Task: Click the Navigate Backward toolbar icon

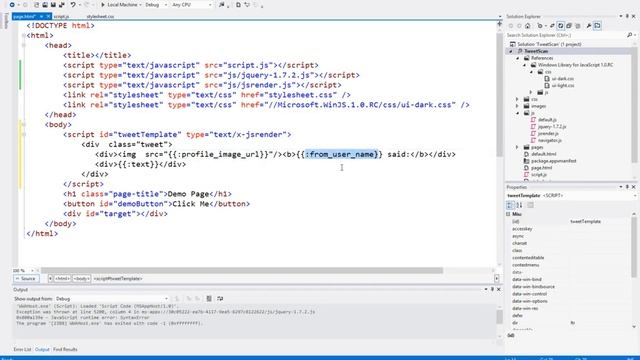Action: click(x=12, y=5)
